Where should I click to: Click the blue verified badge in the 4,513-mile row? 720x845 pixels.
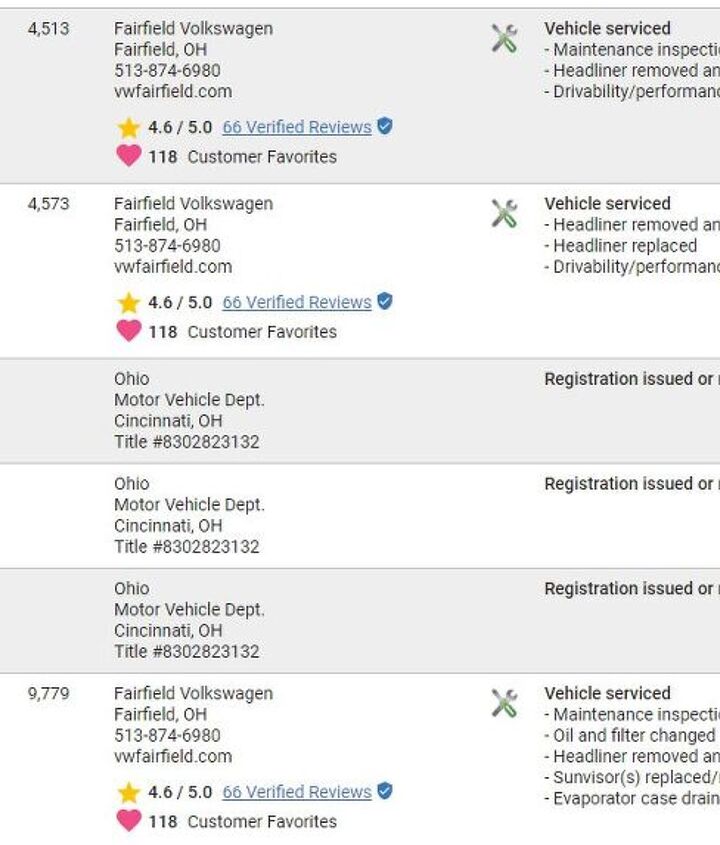tap(385, 127)
